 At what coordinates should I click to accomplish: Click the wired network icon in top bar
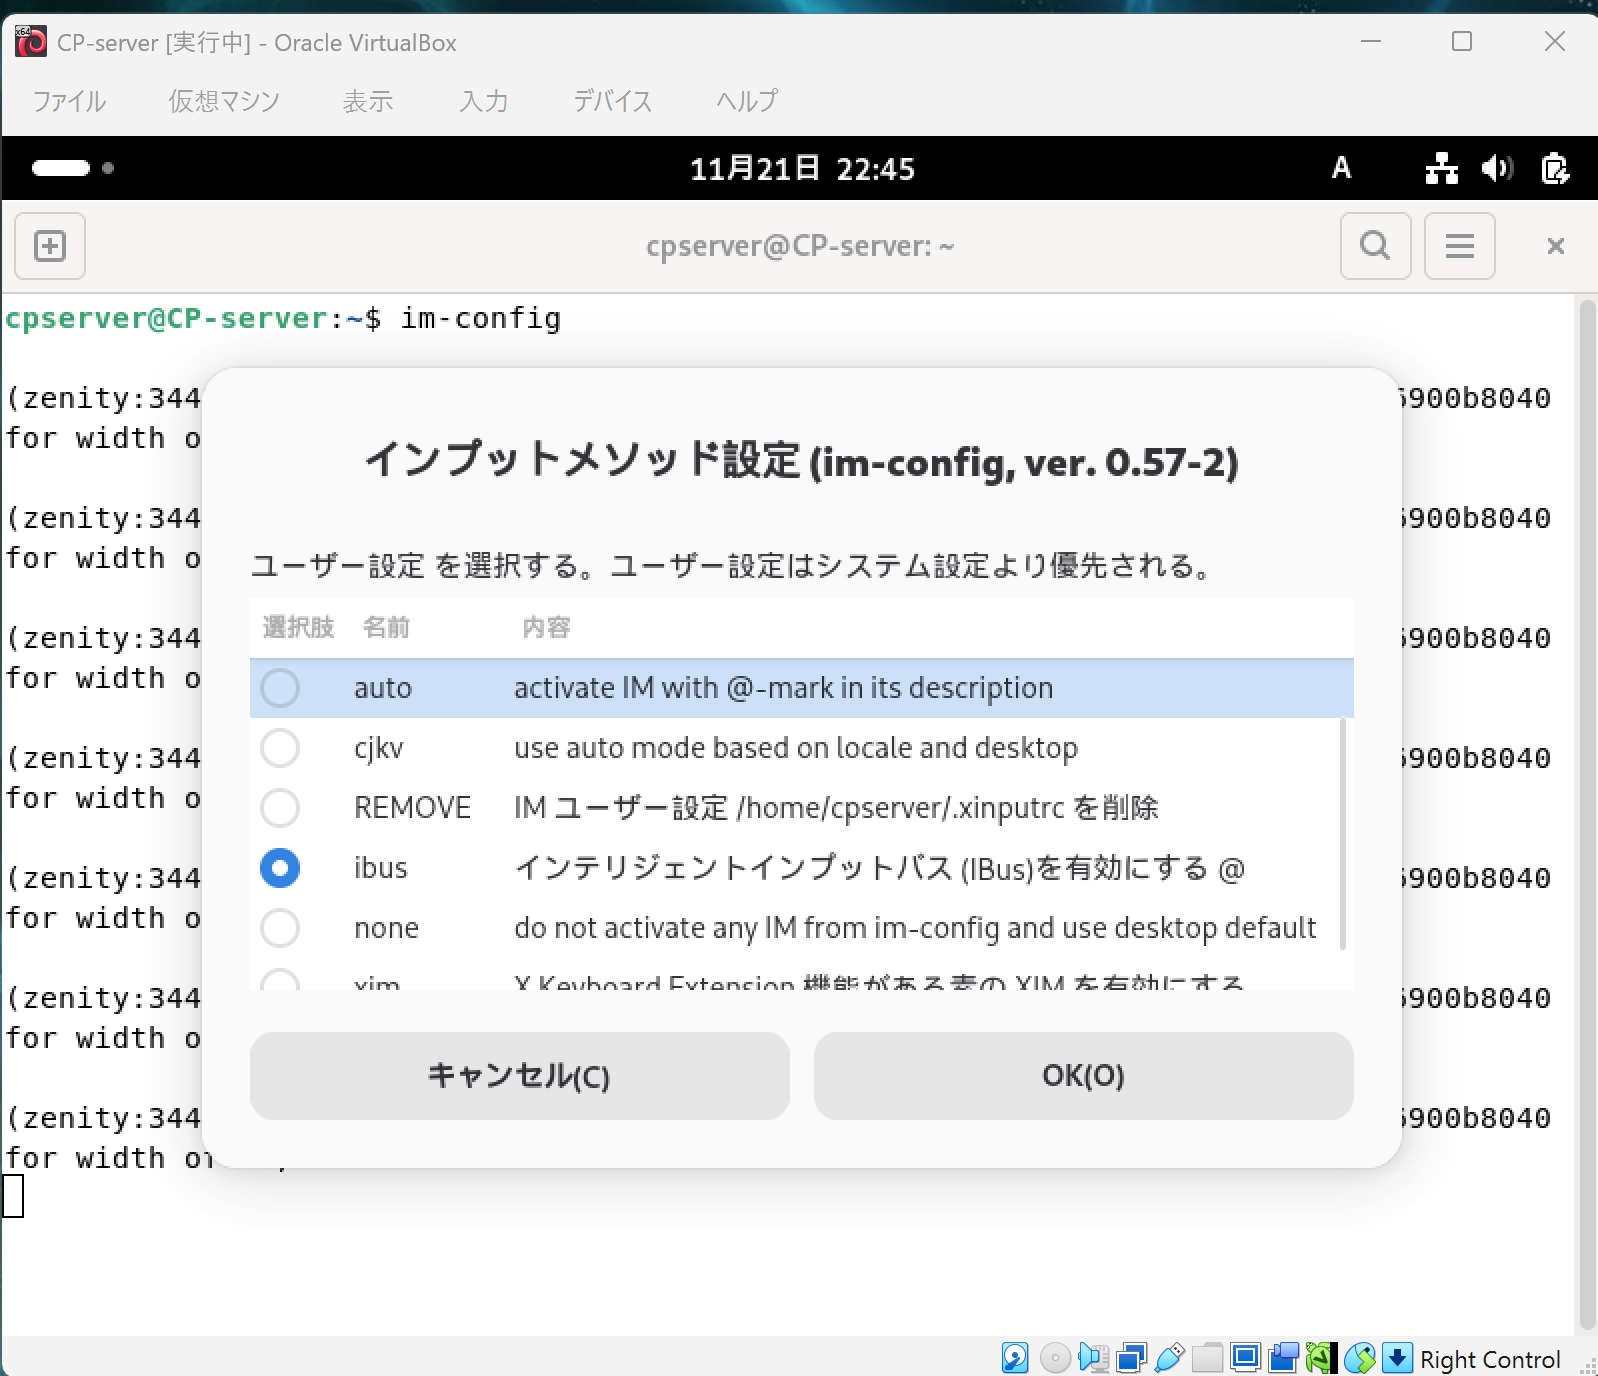click(1441, 168)
